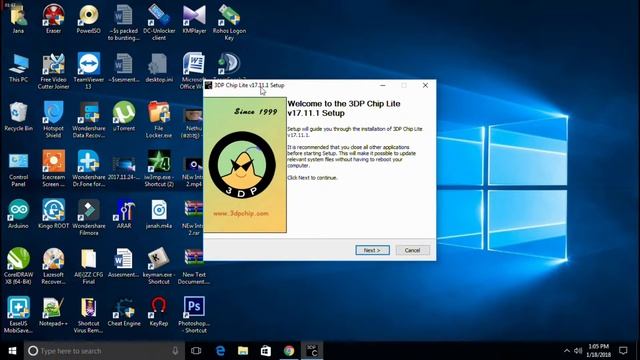Image resolution: width=640 pixels, height=360 pixels.
Task: Click Next in the 3DP Chip Setup
Action: (x=372, y=250)
